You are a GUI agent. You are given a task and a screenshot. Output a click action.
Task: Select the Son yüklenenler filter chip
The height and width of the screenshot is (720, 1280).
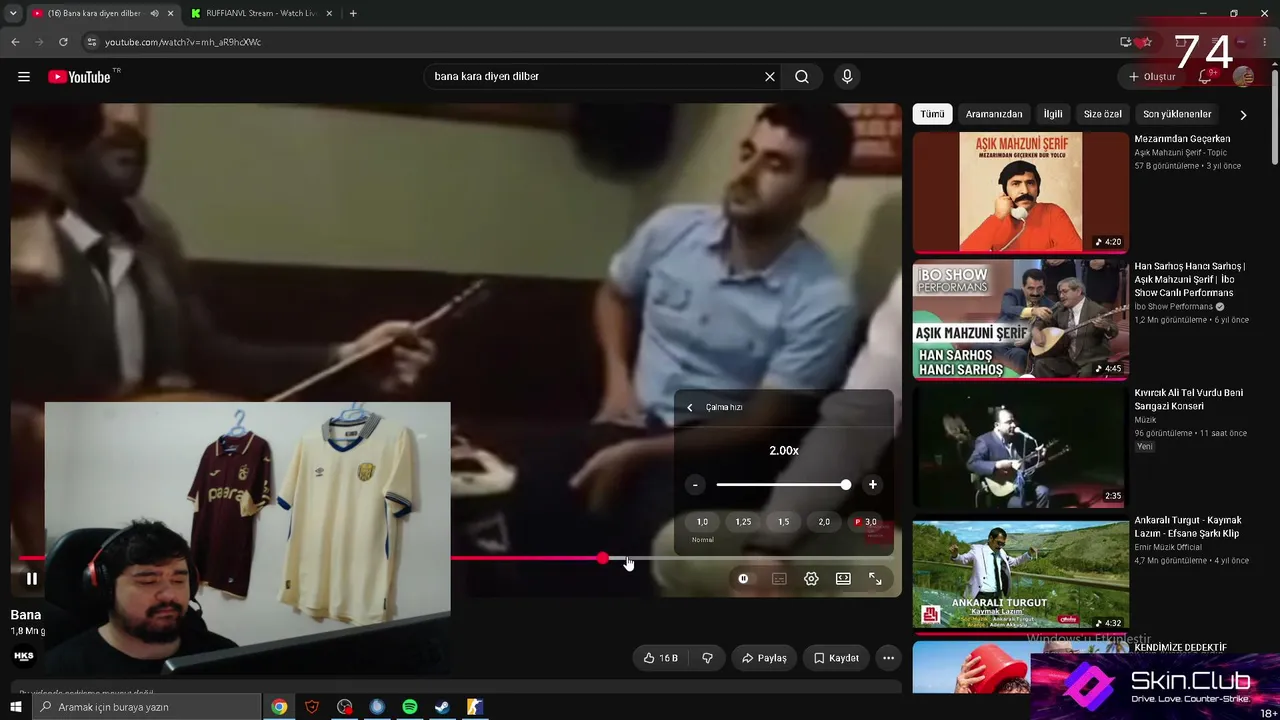point(1177,114)
